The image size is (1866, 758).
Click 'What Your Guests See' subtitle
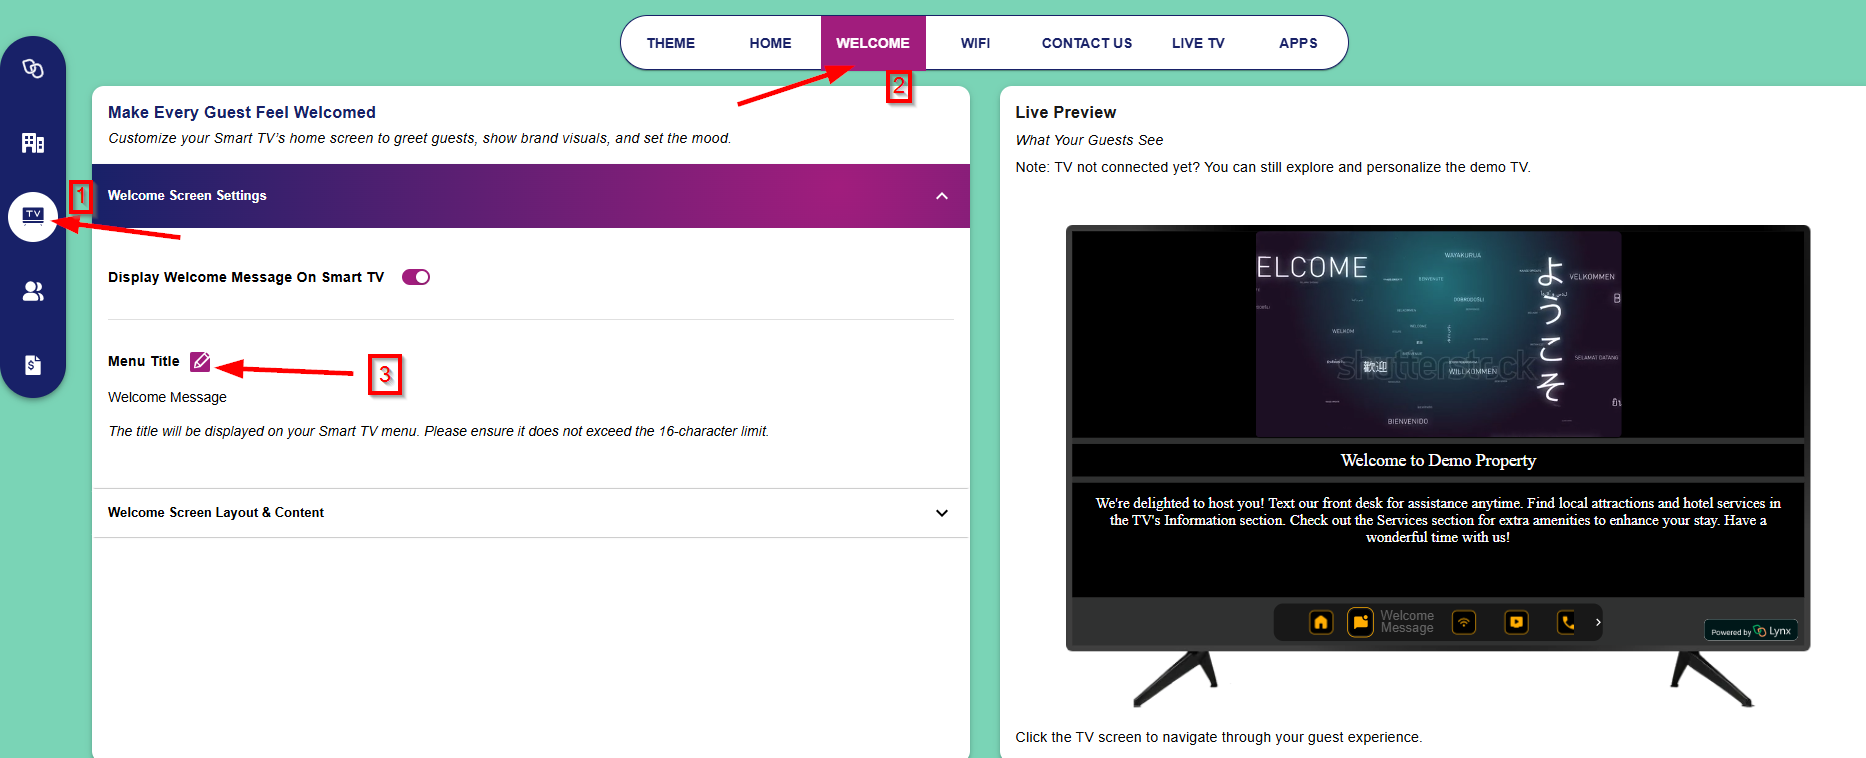tap(1089, 140)
